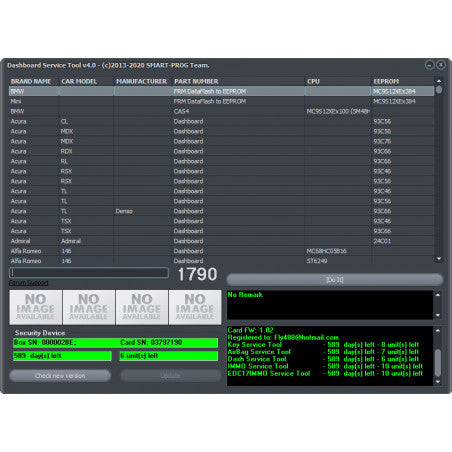Open the Forum Support link

tap(29, 283)
